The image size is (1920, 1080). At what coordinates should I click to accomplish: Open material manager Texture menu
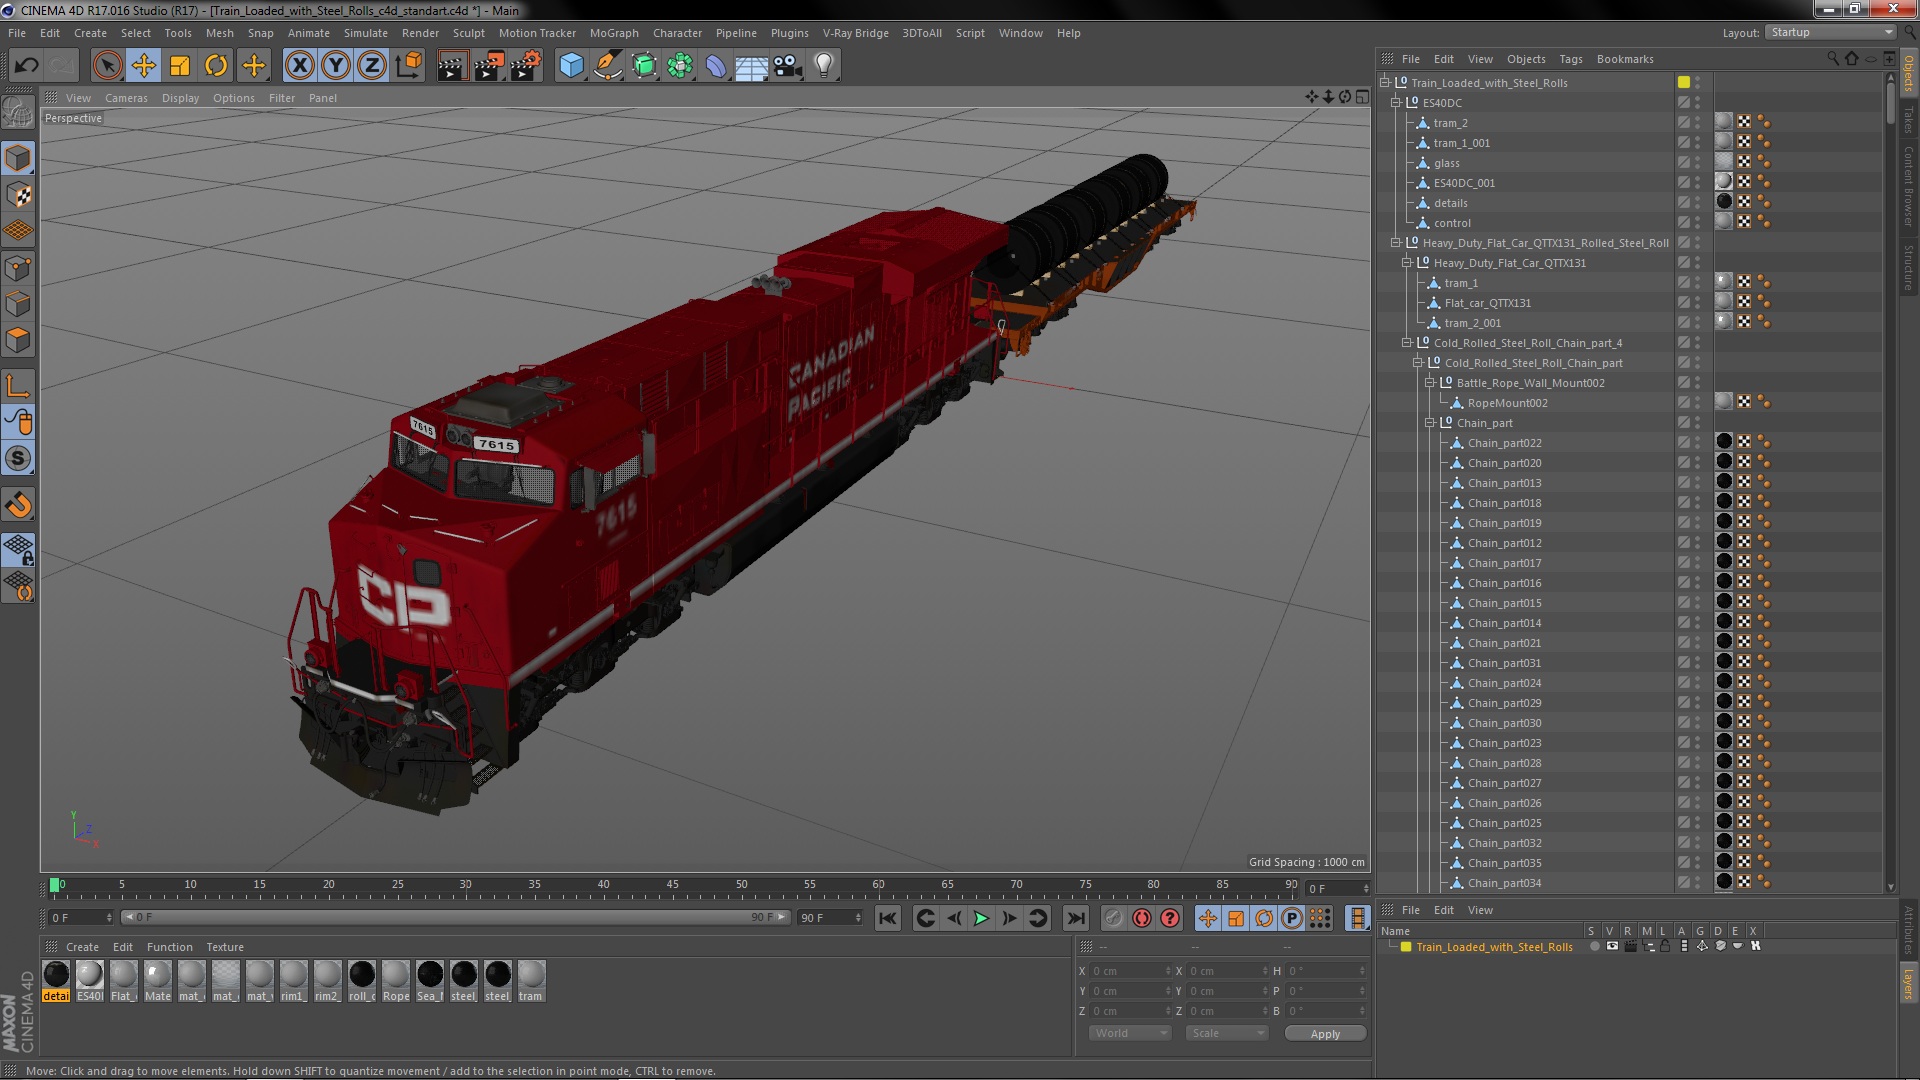[225, 947]
